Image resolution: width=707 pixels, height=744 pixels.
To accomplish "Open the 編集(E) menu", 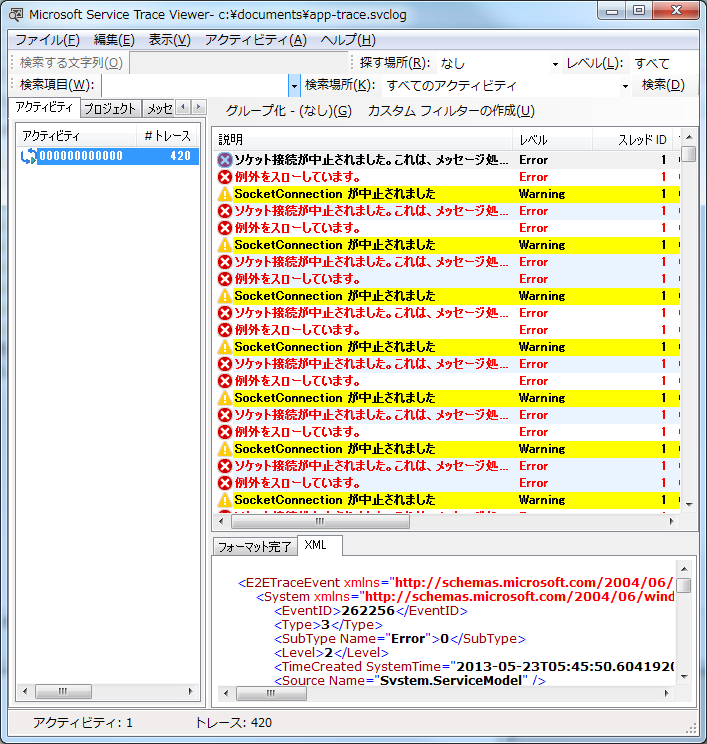I will pyautogui.click(x=114, y=40).
